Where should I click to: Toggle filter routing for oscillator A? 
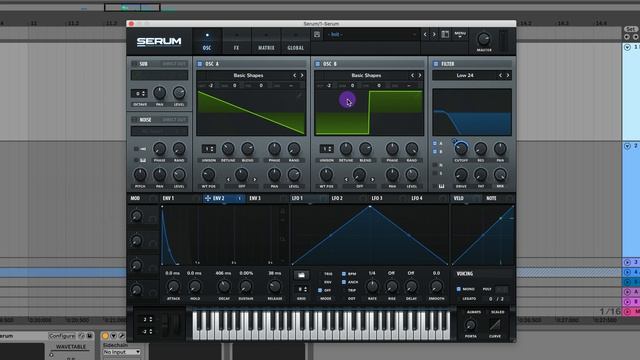tap(435, 144)
